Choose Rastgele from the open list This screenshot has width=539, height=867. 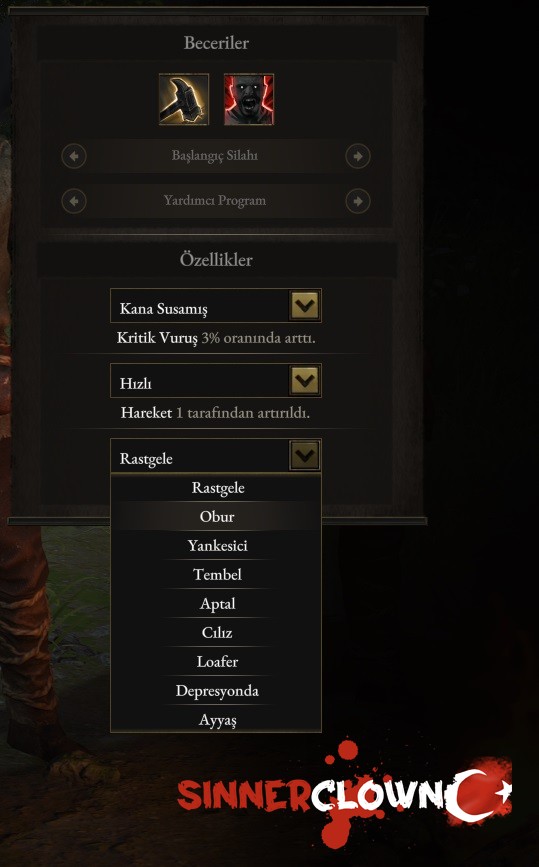pyautogui.click(x=216, y=488)
